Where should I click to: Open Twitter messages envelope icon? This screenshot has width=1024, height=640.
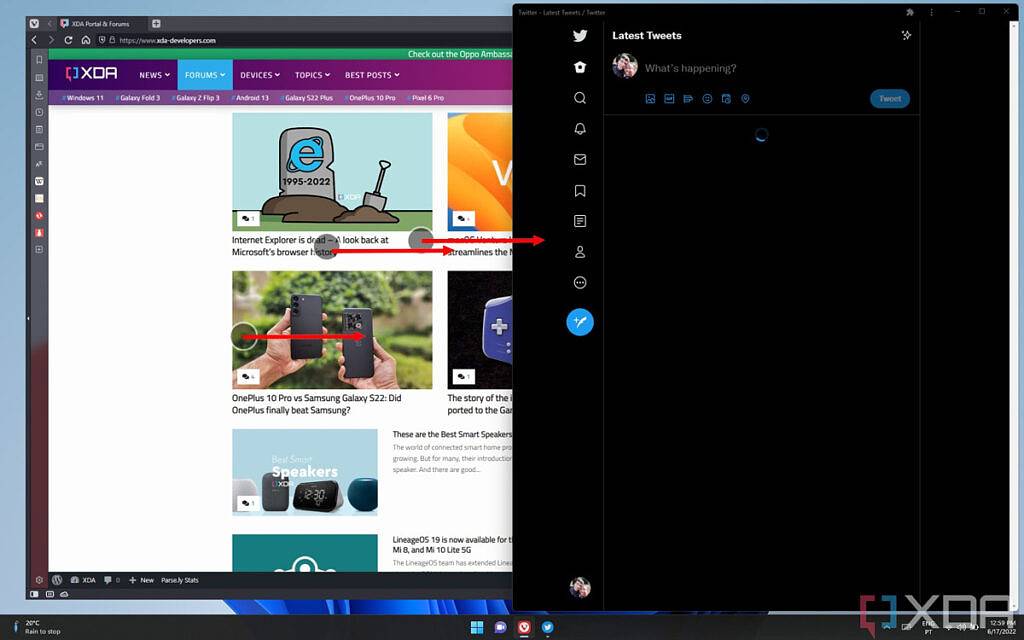580,159
